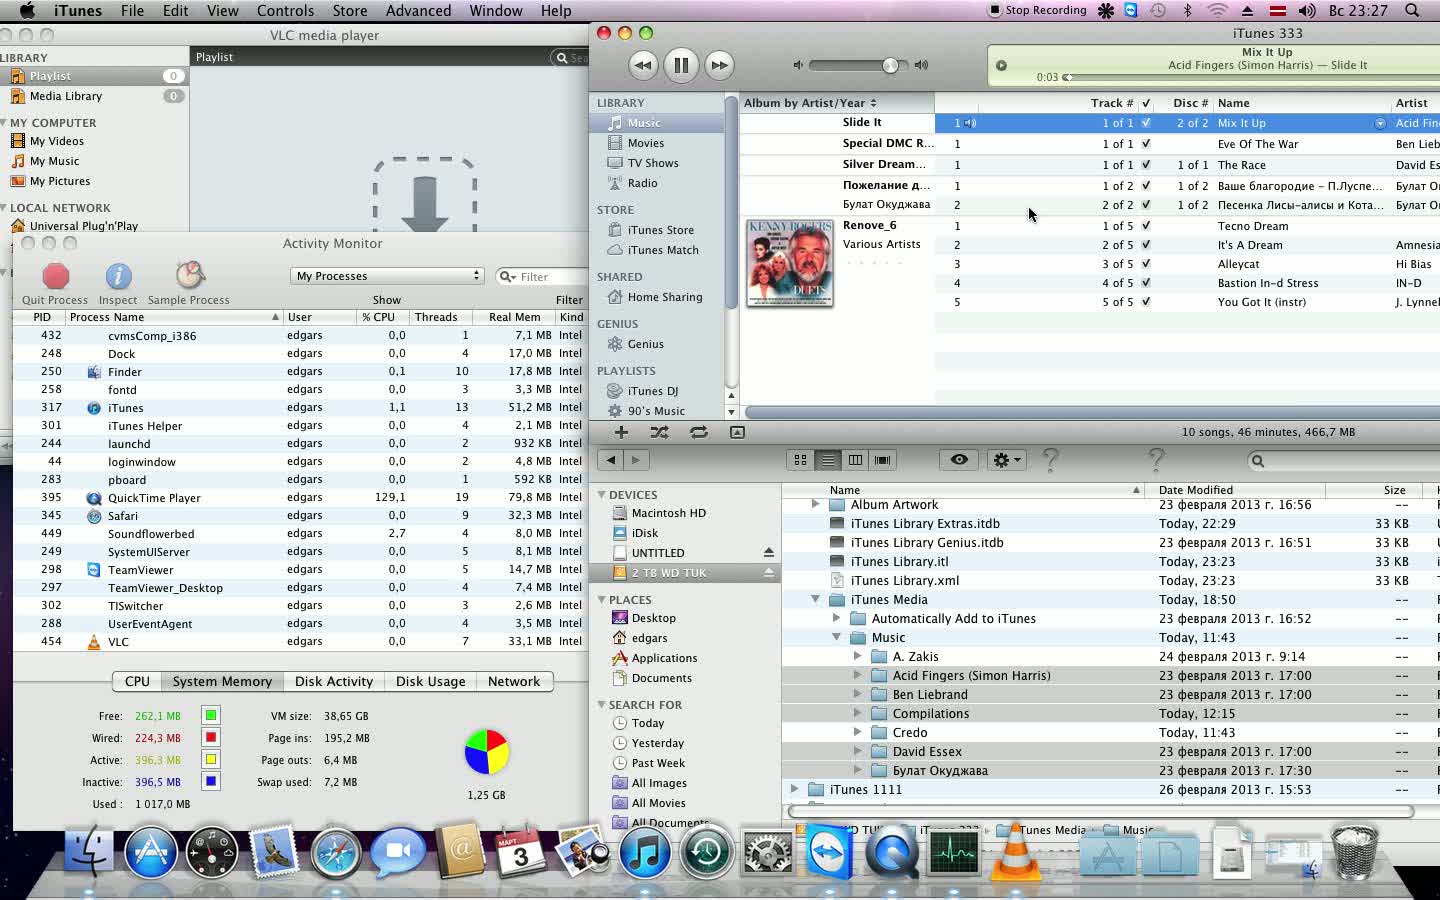
Task: Uncheck Alleycat track checkbox
Action: click(x=1146, y=264)
